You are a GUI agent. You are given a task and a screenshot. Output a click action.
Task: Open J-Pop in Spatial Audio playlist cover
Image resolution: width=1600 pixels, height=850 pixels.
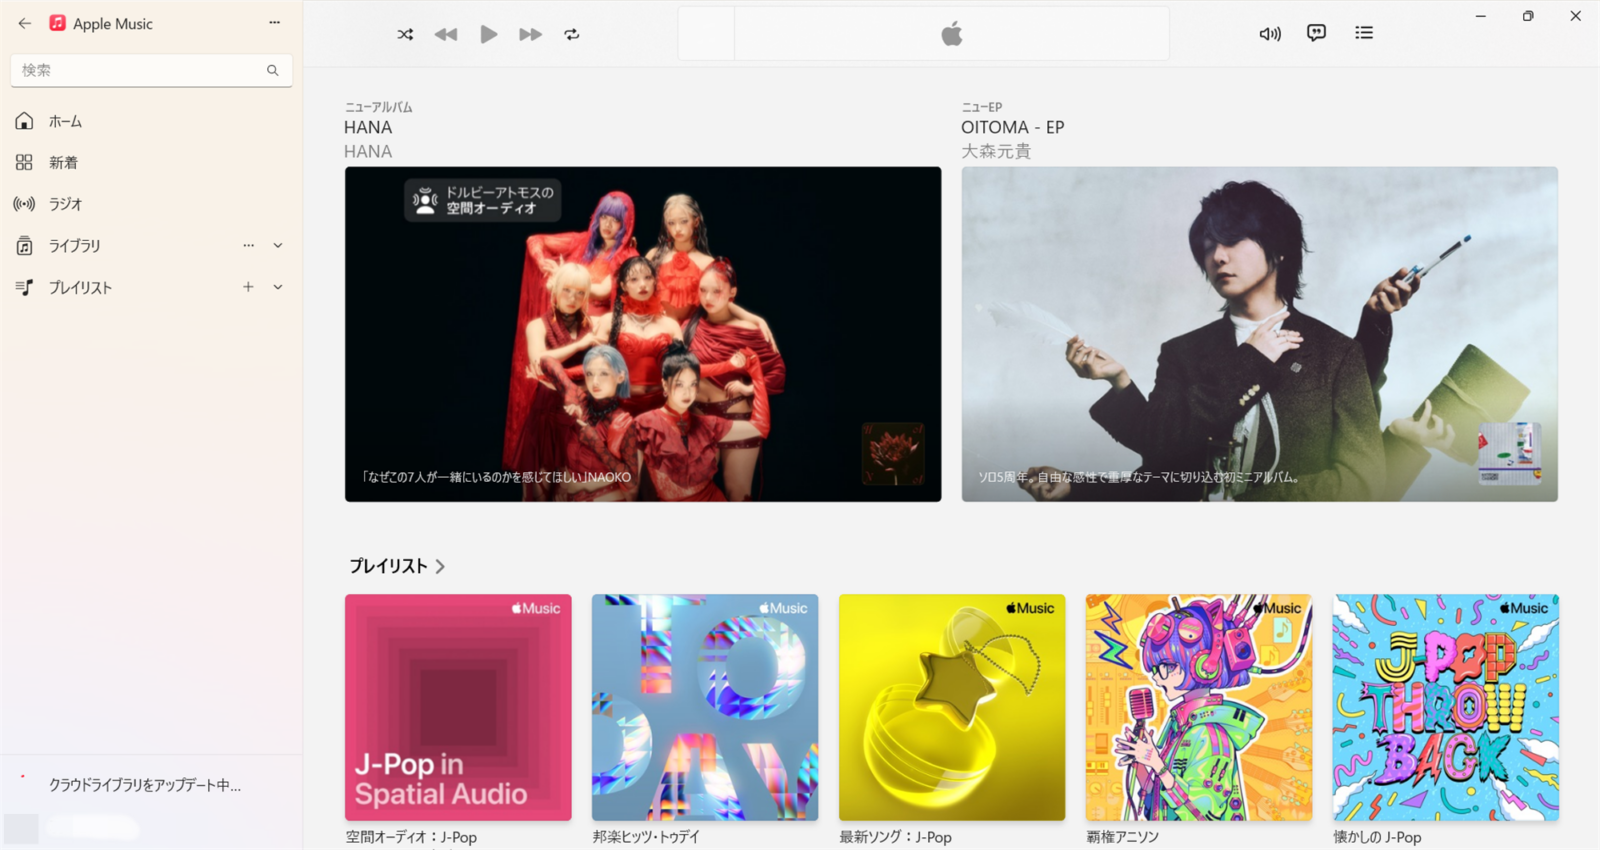(x=458, y=708)
